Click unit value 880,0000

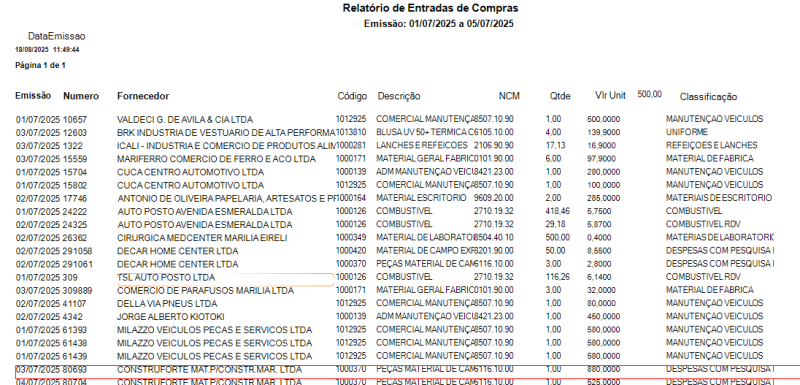point(604,369)
